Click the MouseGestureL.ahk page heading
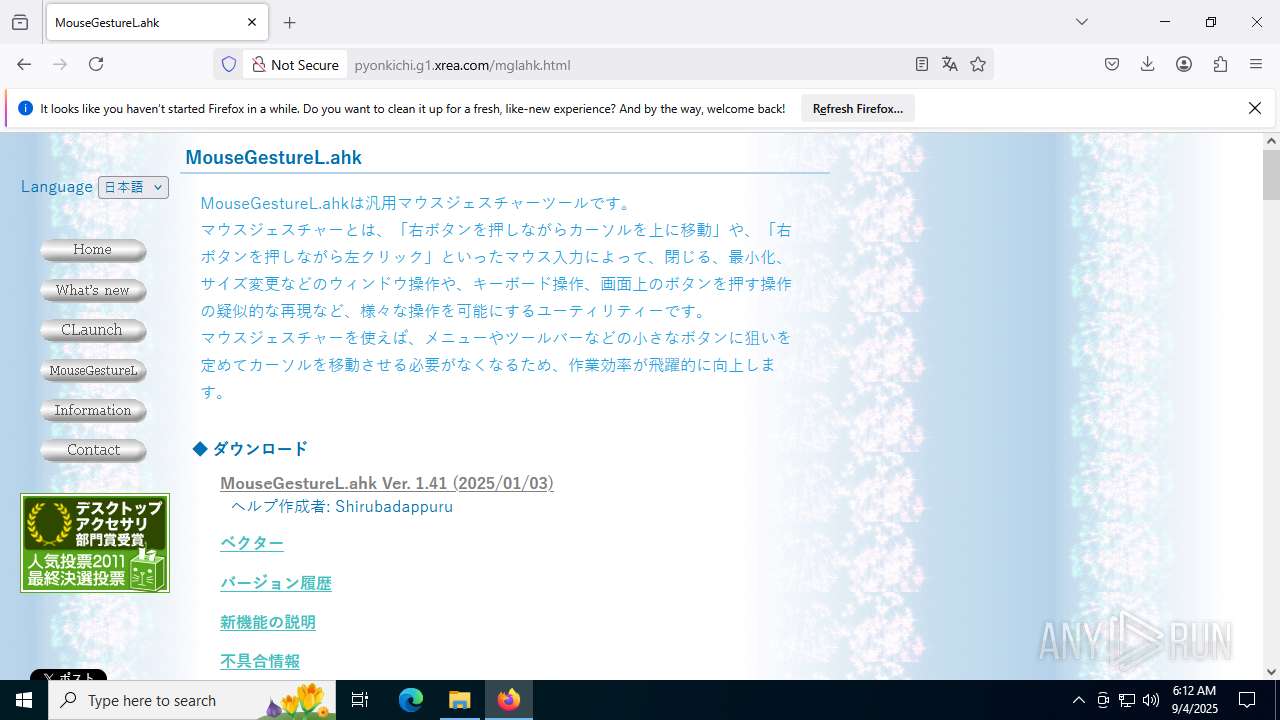Image resolution: width=1280 pixels, height=720 pixels. tap(273, 157)
